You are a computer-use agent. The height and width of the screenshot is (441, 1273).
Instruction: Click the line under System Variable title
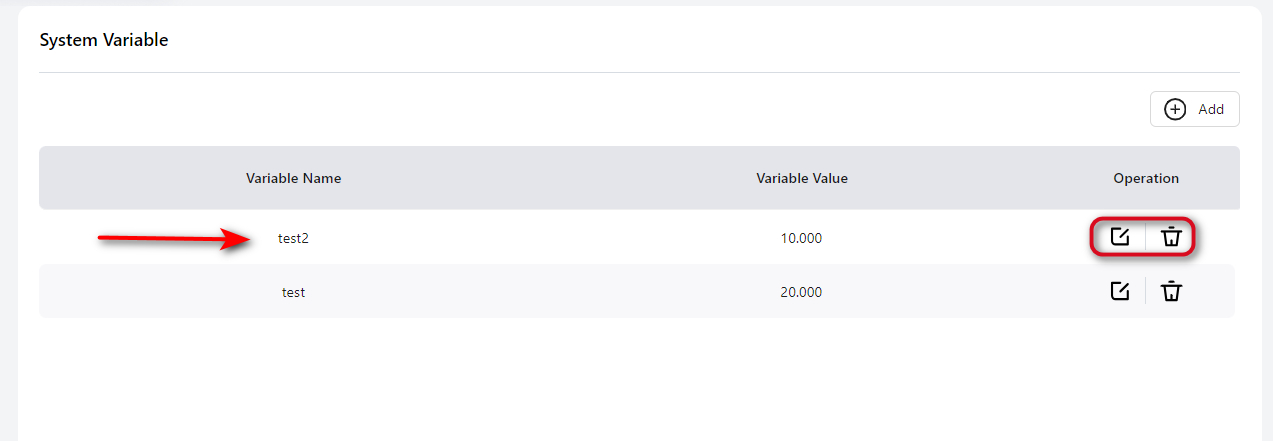click(638, 72)
